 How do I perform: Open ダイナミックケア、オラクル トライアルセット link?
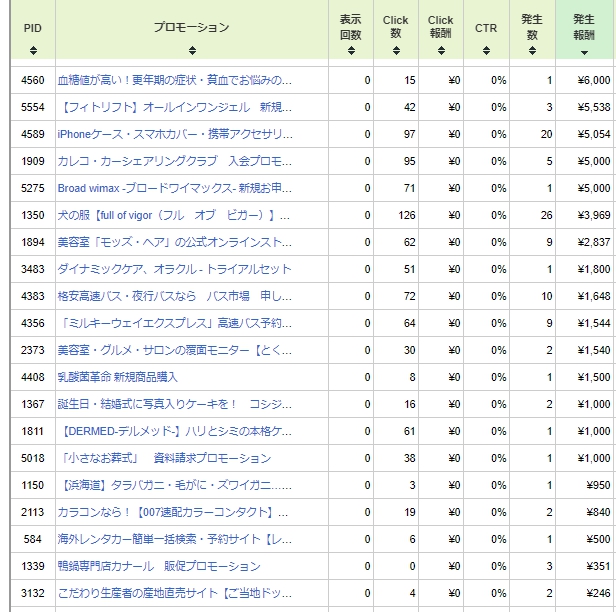click(174, 269)
